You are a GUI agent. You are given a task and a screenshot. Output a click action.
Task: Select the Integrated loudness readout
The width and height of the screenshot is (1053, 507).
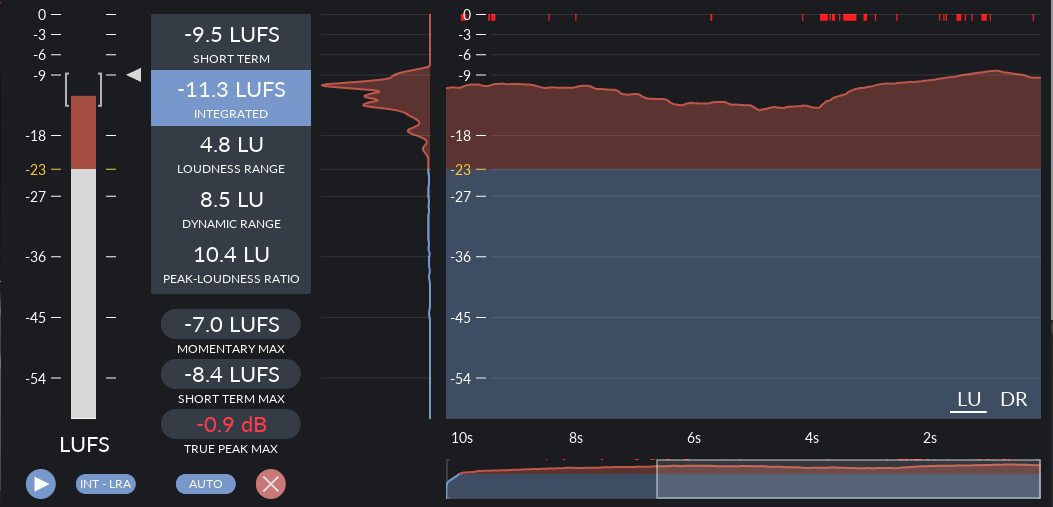pos(231,98)
